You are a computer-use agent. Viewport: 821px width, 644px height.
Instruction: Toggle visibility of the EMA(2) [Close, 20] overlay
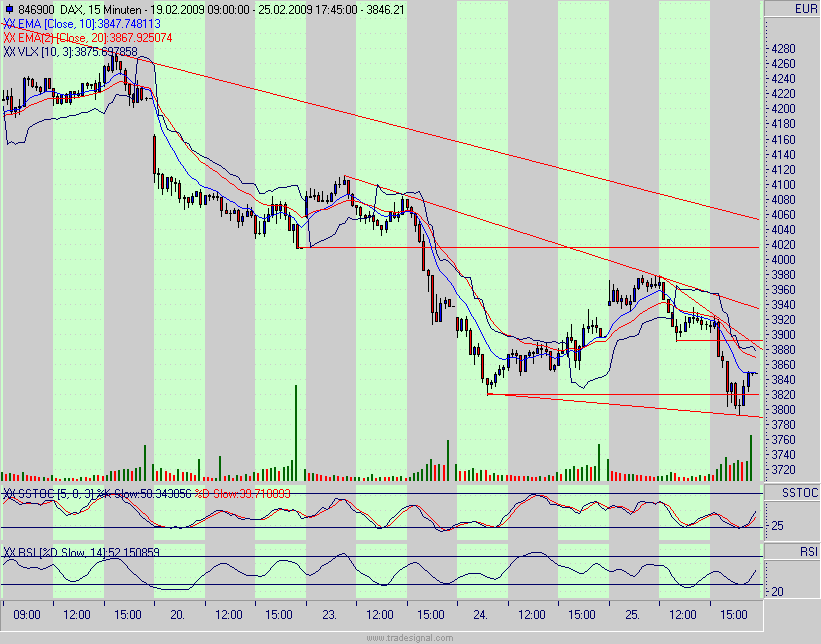click(x=10, y=34)
